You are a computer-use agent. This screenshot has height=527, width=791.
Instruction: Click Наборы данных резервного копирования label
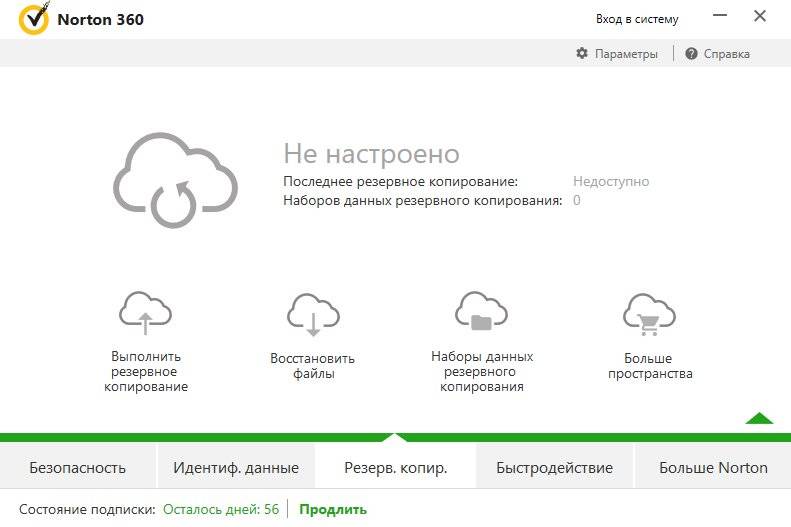pos(482,371)
